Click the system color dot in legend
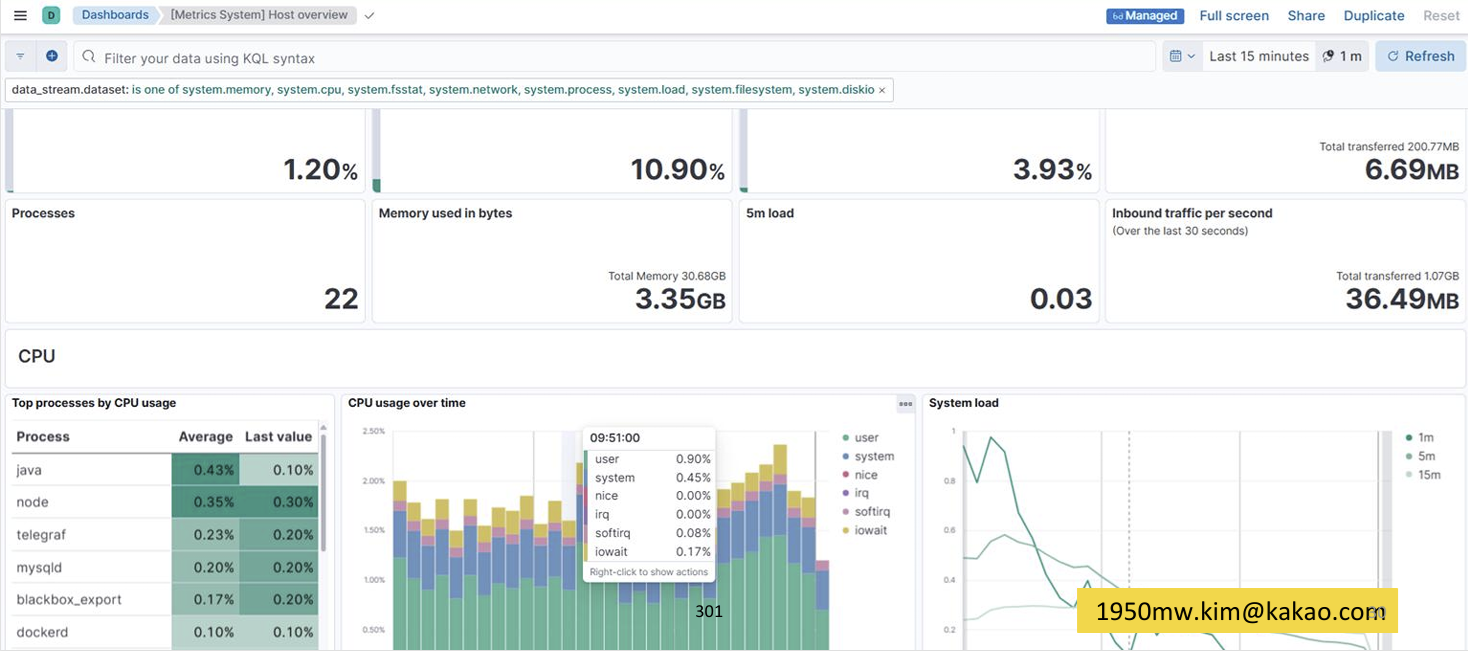Screen dimensions: 1468x651 (846, 457)
